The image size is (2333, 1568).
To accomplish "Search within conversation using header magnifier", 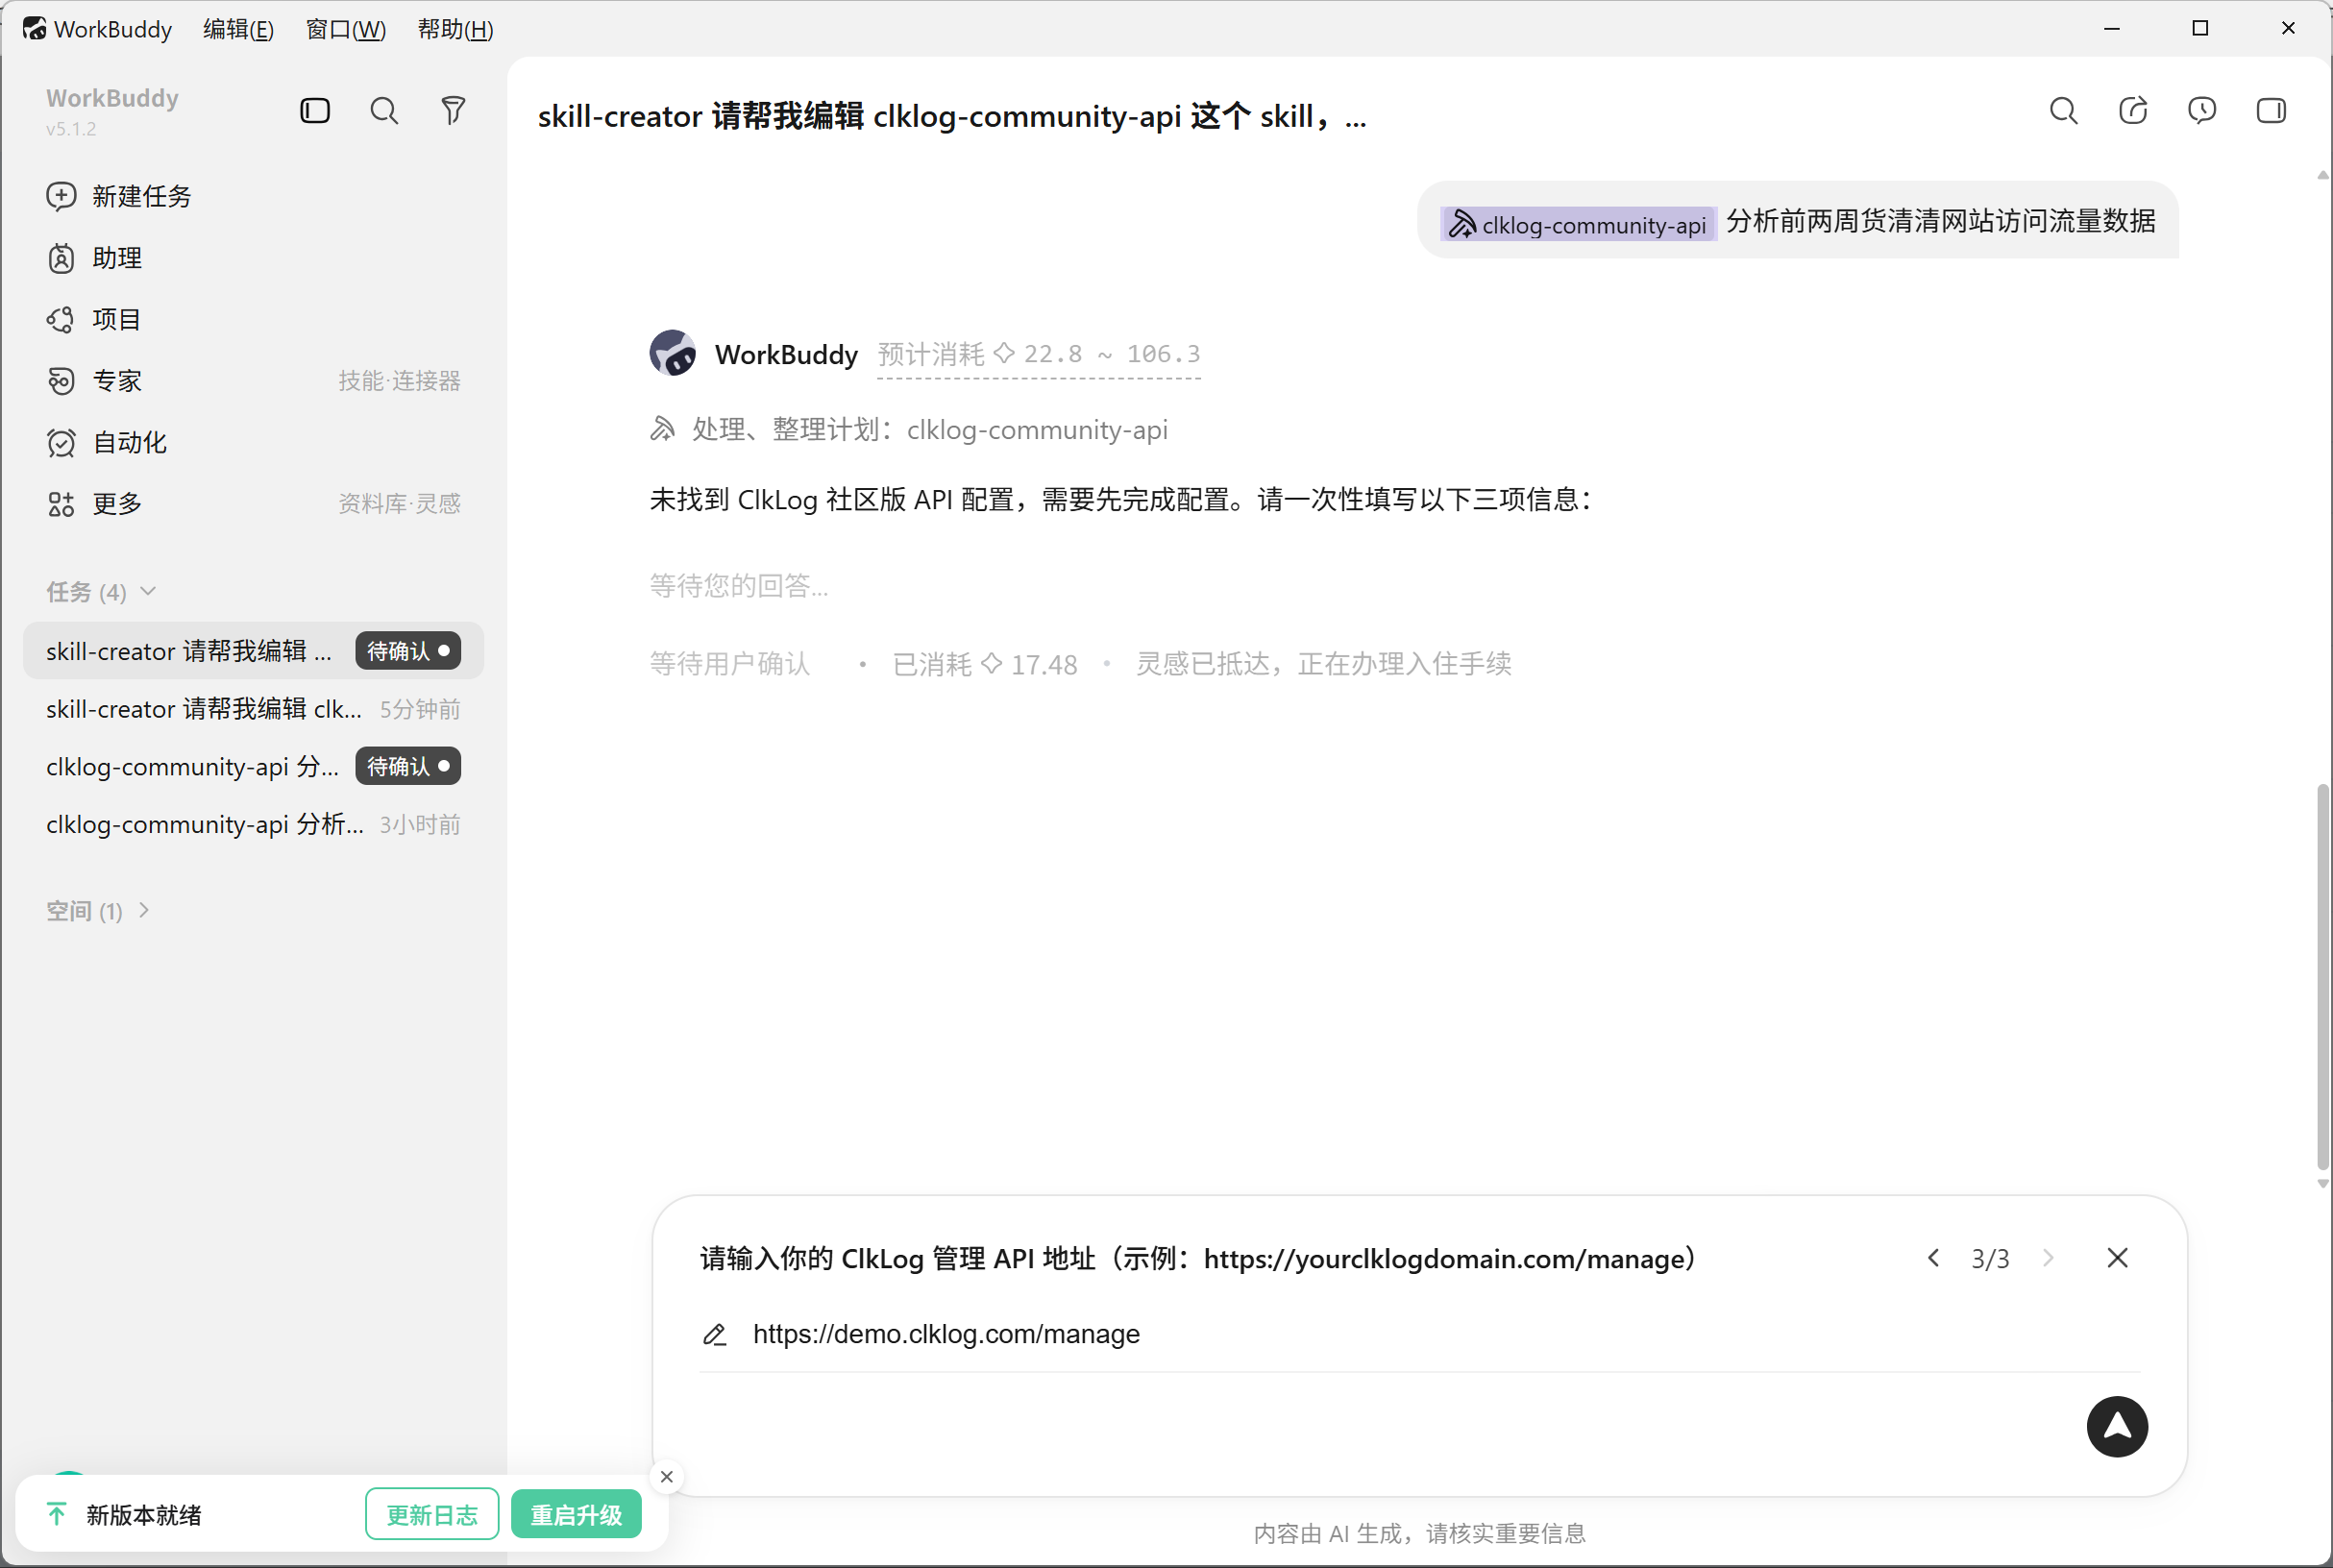I will pyautogui.click(x=2064, y=110).
